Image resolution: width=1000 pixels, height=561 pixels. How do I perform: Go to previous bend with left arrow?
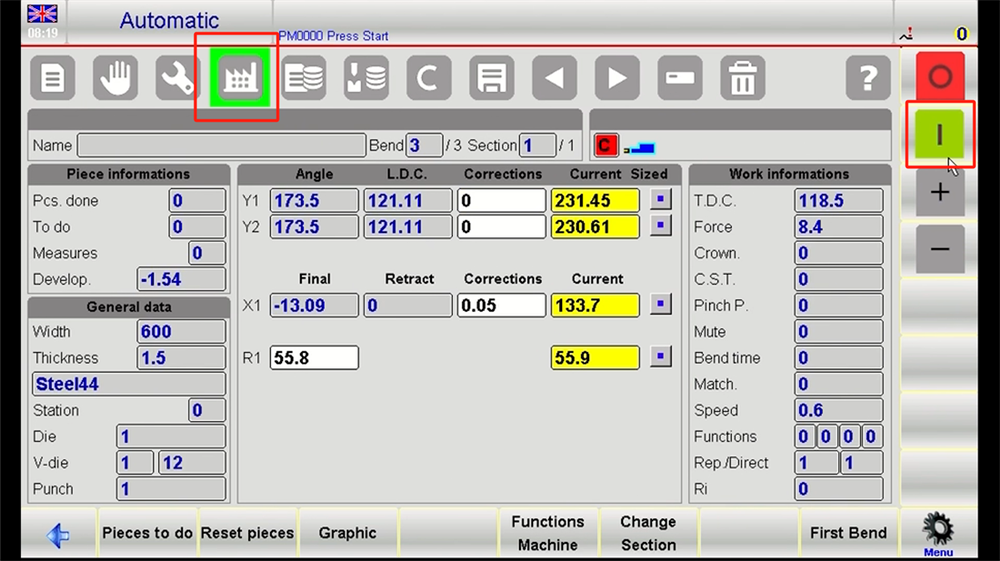point(554,78)
